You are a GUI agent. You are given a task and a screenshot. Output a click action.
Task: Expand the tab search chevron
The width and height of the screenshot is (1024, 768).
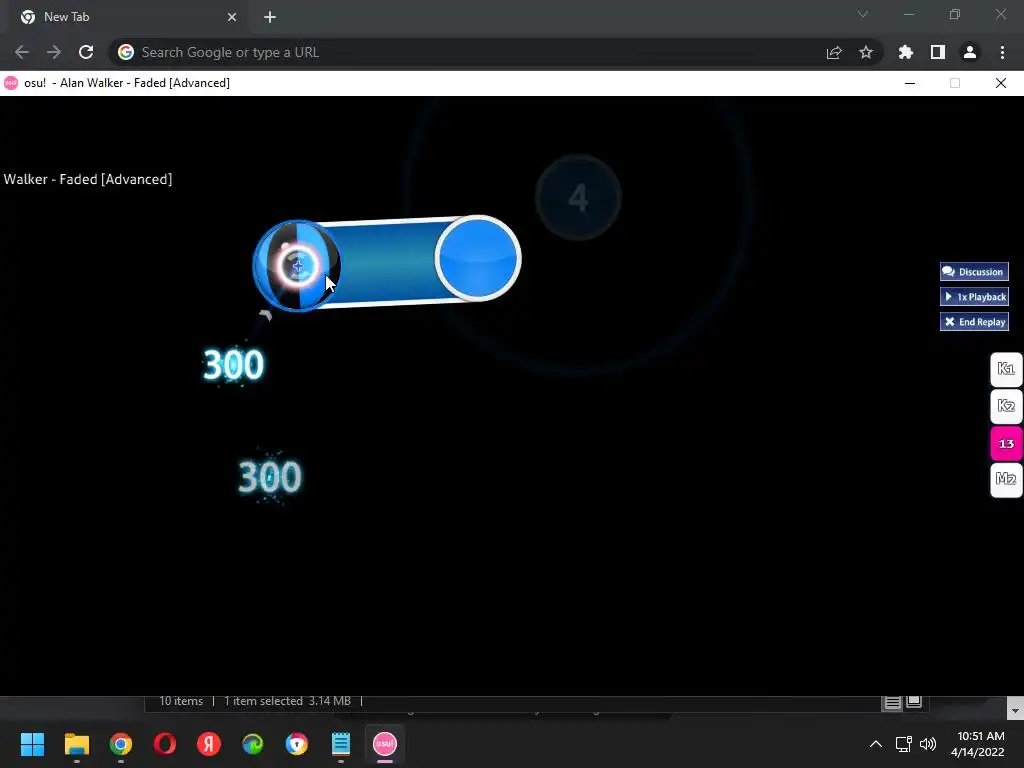[x=863, y=14]
